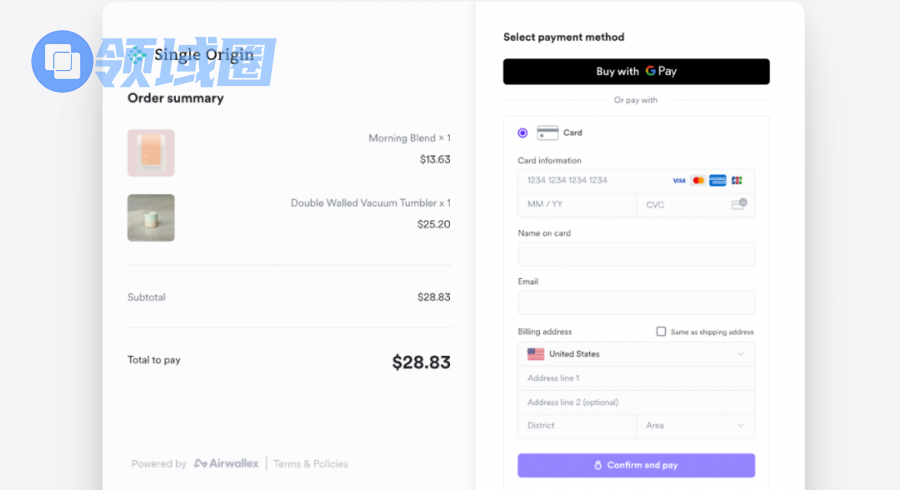
Task: Click the Airwallex logo link
Action: [227, 464]
